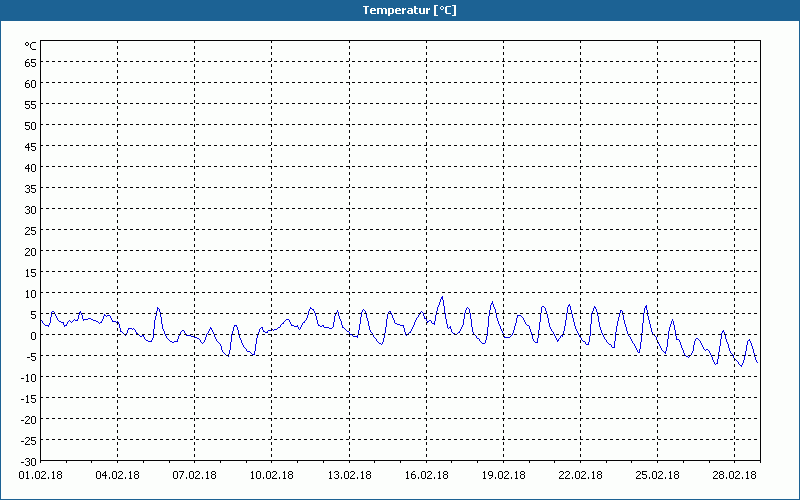800x500 pixels.
Task: Click the minus 30 y-axis label
Action: coord(28,461)
